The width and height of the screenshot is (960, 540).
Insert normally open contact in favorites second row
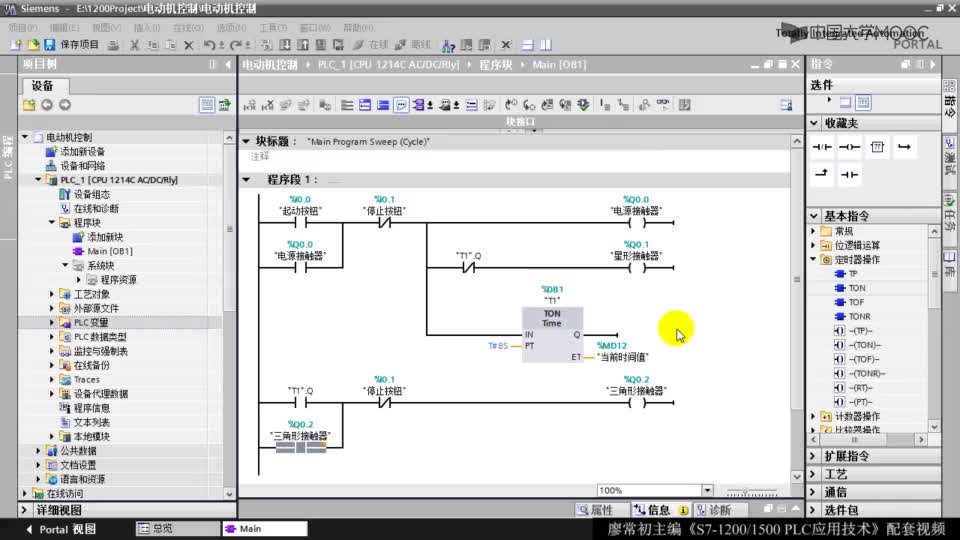click(x=849, y=174)
